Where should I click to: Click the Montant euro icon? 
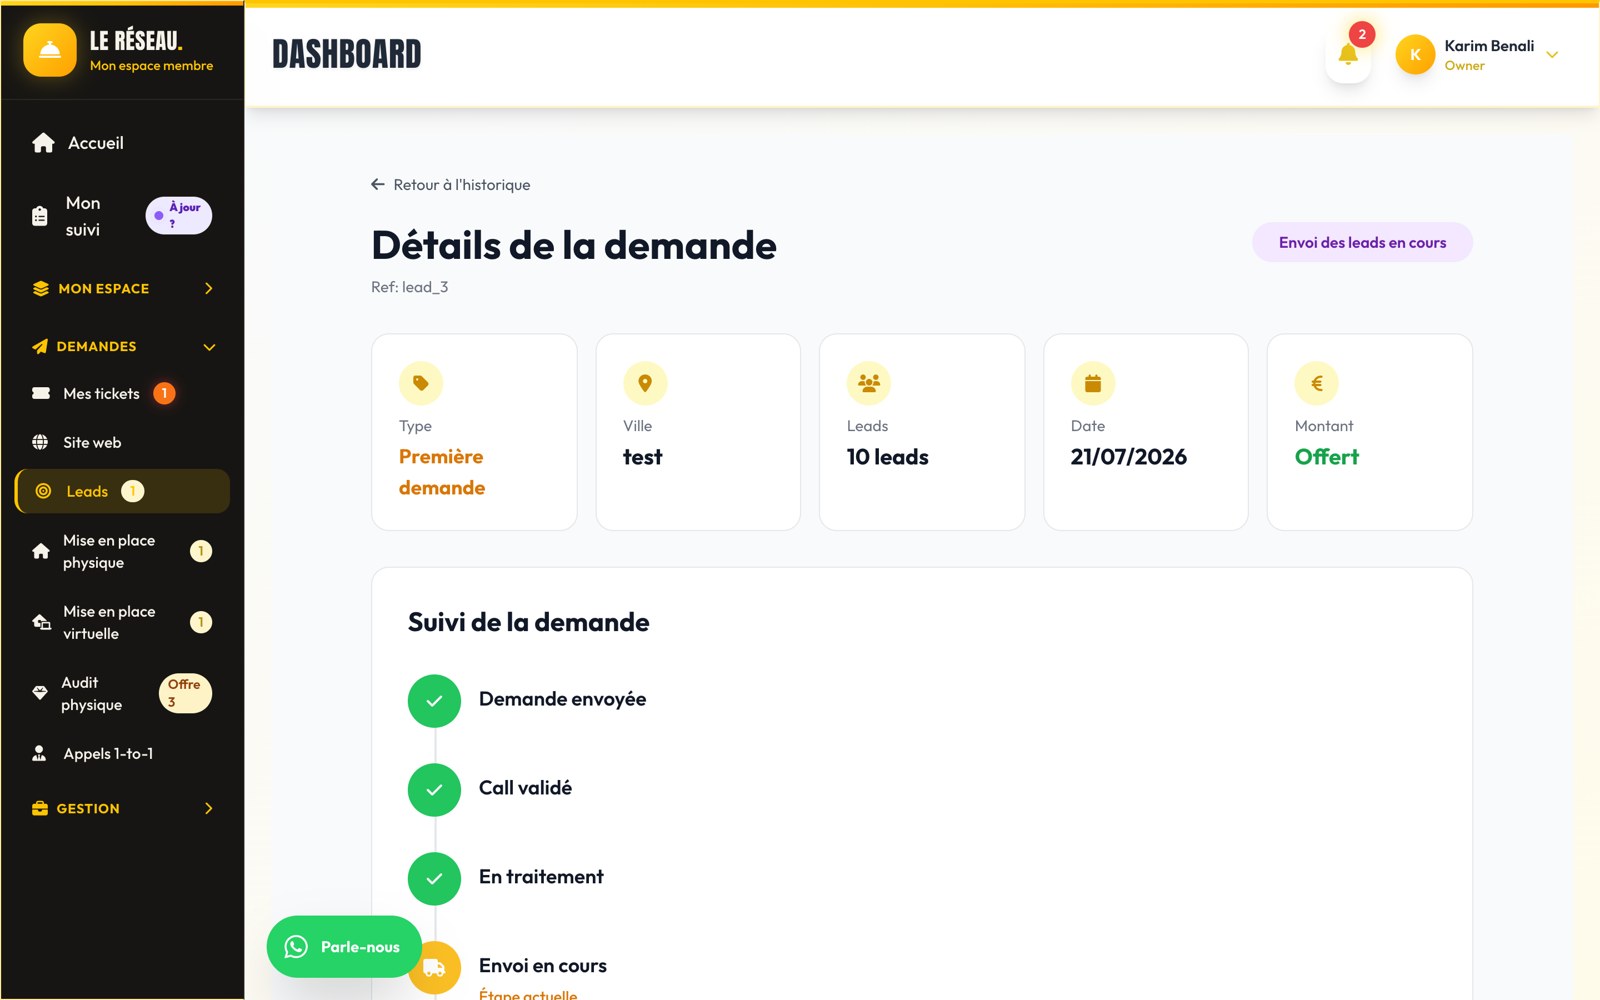pos(1317,383)
